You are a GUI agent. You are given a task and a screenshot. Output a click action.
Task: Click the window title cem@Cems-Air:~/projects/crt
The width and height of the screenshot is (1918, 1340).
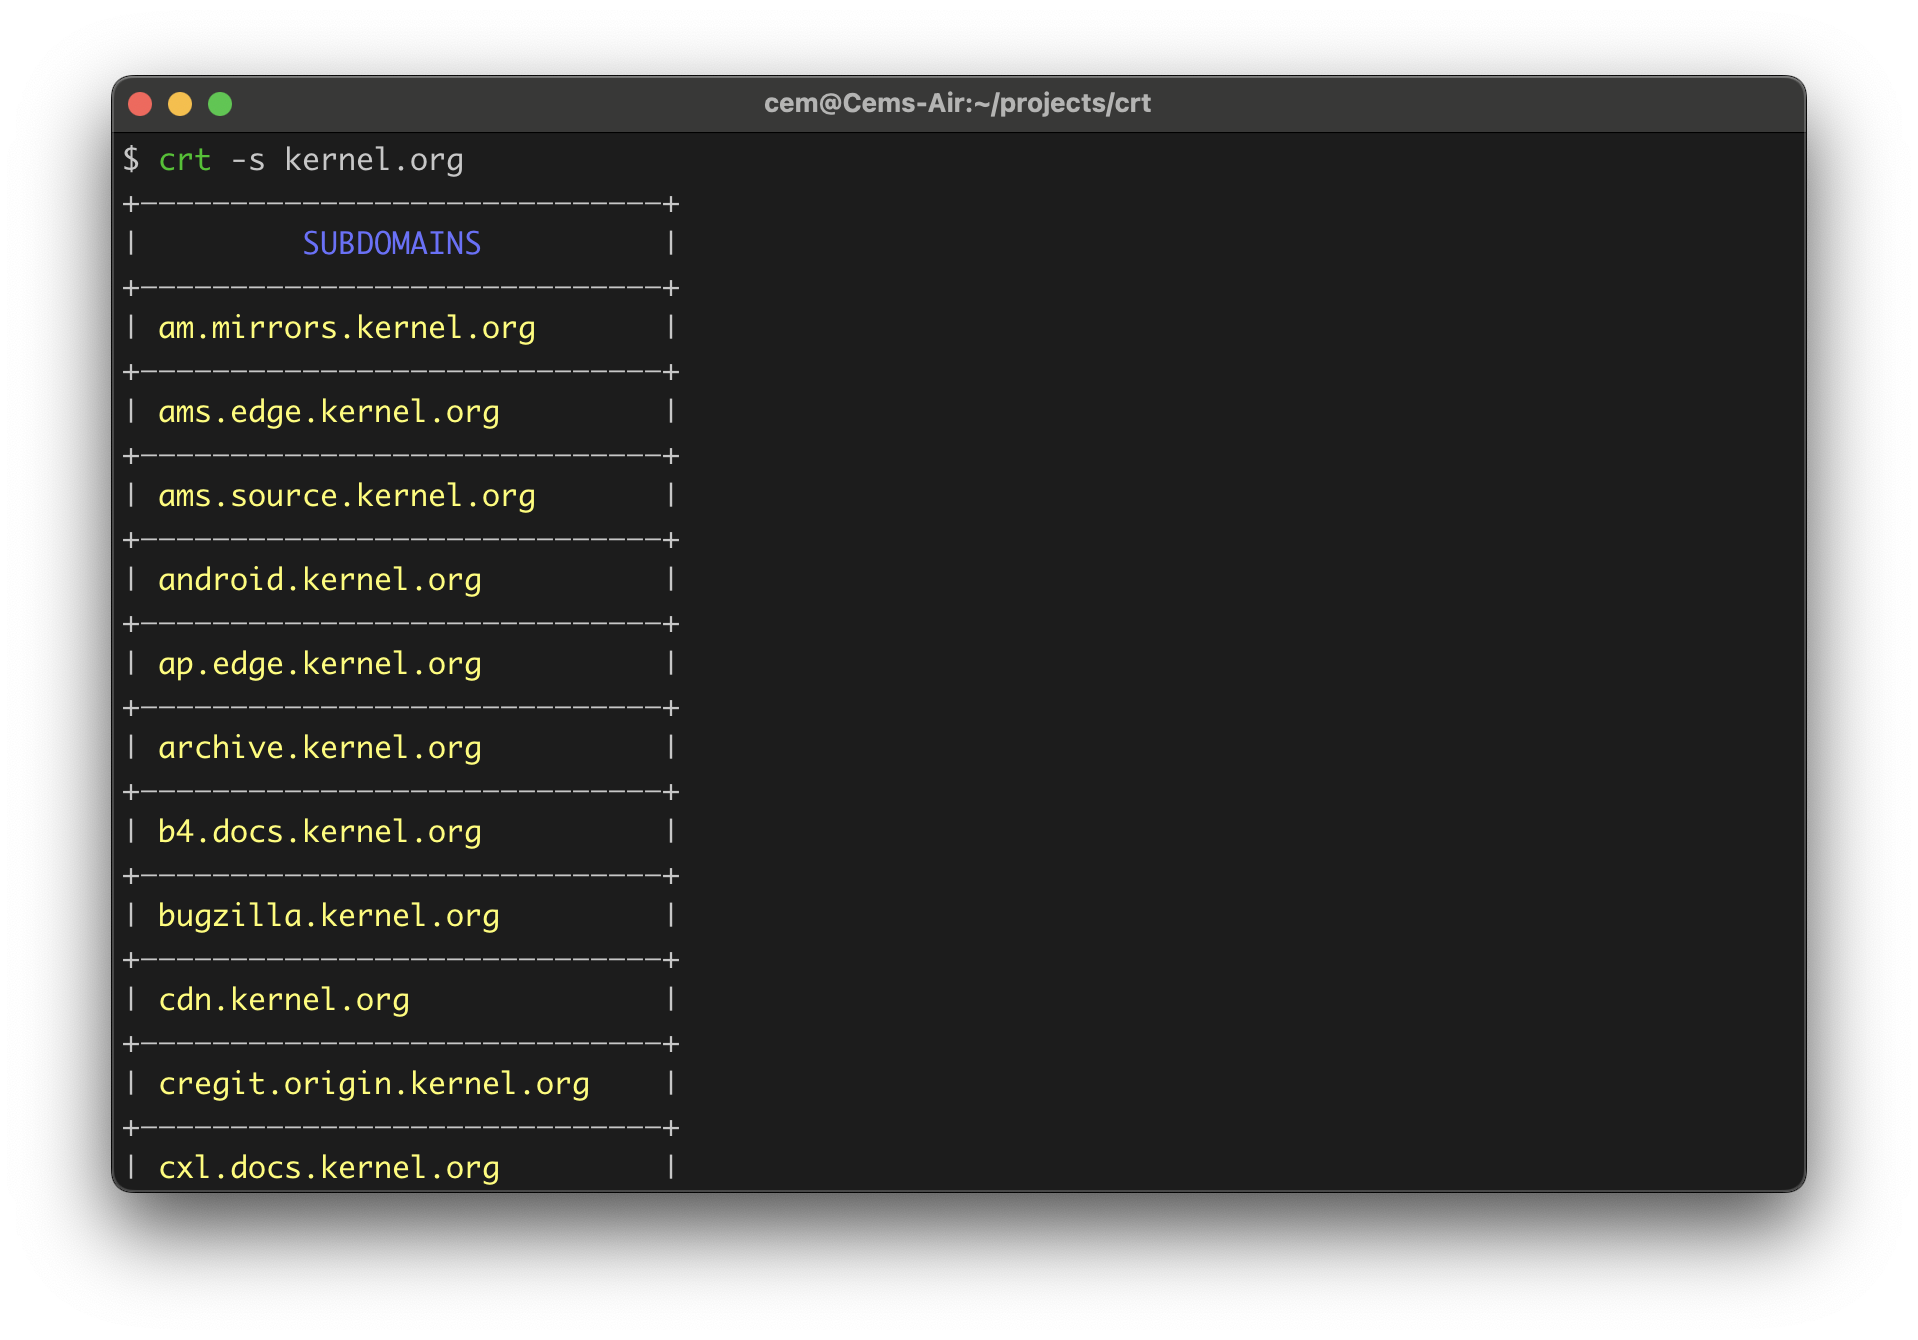tap(957, 103)
